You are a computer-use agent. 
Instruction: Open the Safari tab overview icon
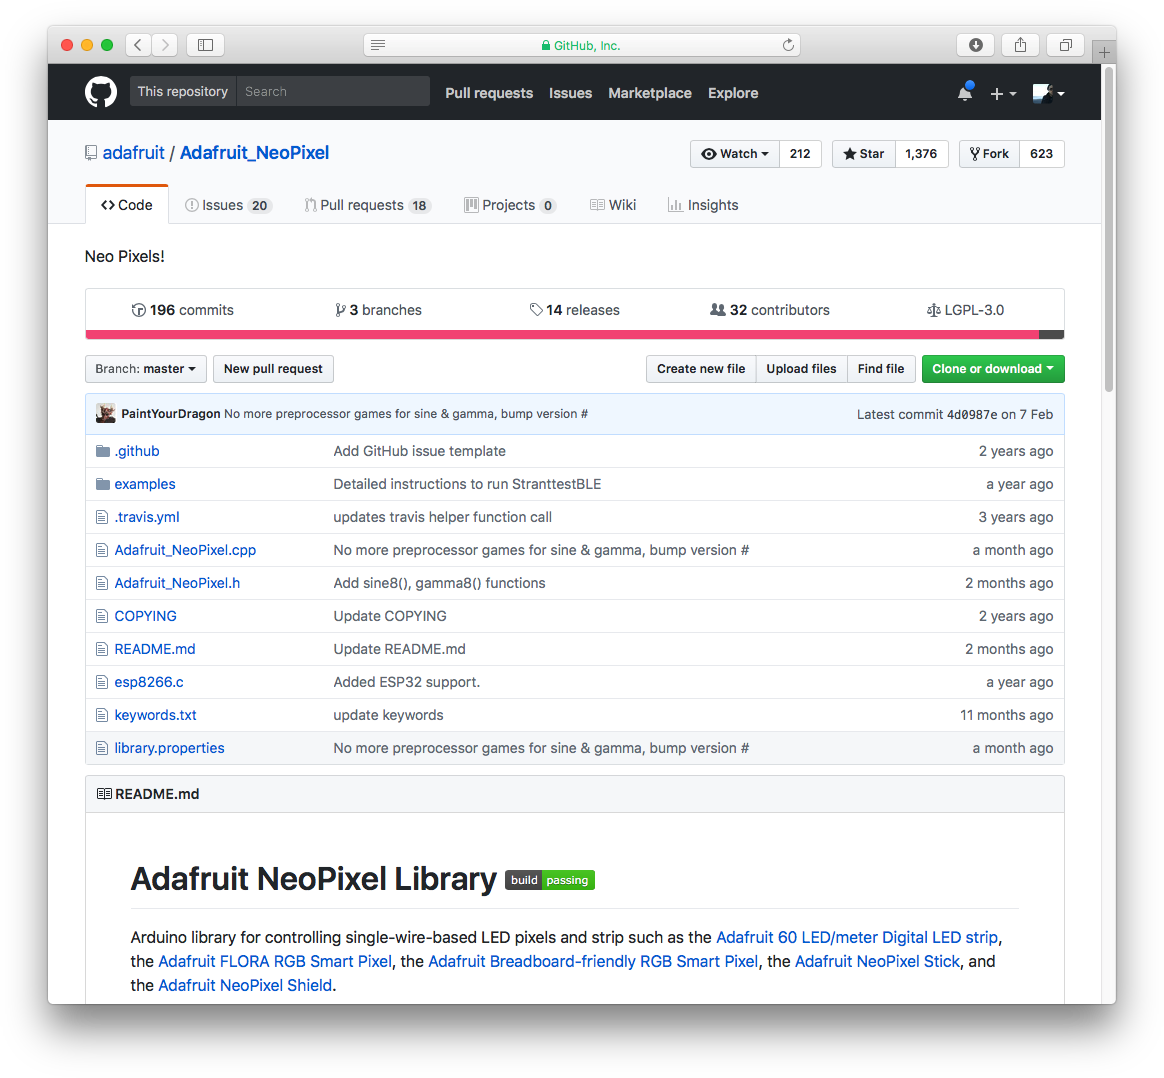pos(1065,45)
